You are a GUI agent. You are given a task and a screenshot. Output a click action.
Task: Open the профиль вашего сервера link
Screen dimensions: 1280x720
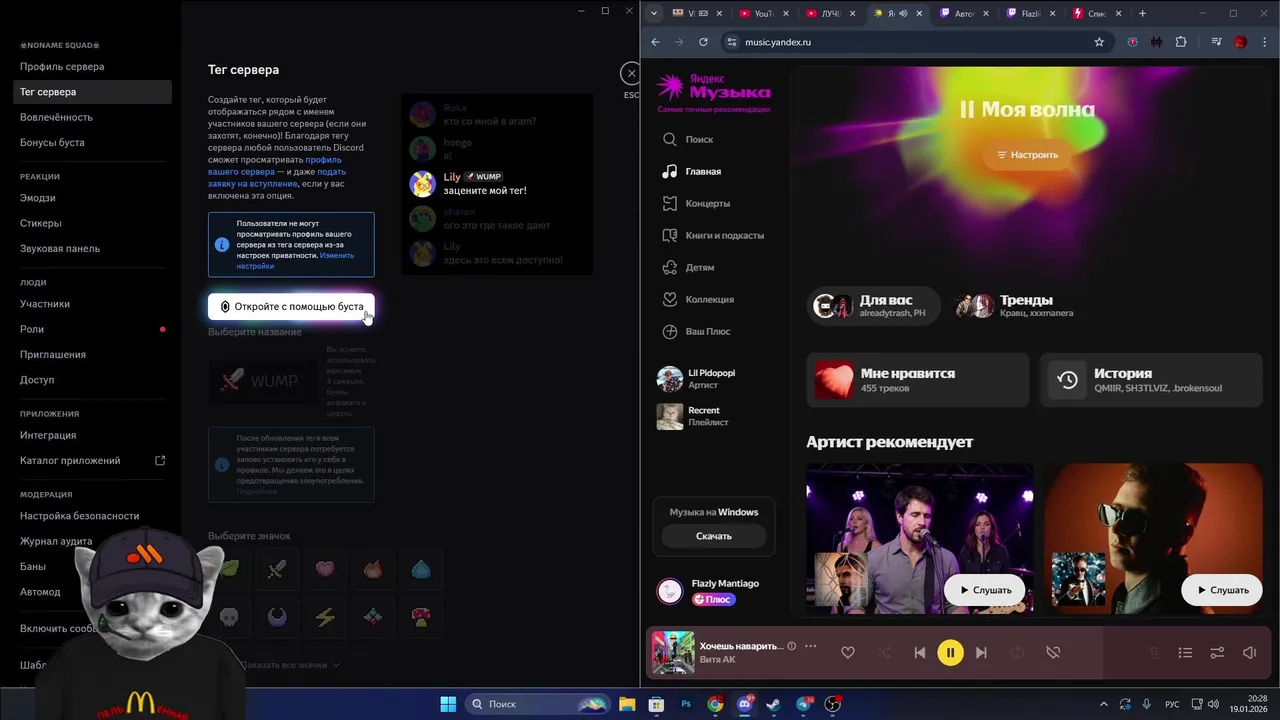click(277, 166)
